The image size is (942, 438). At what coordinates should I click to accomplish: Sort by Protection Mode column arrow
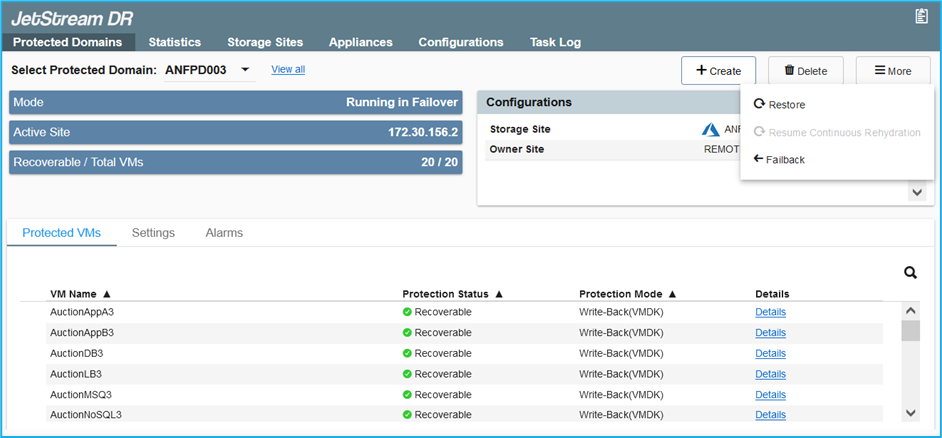[x=672, y=294]
